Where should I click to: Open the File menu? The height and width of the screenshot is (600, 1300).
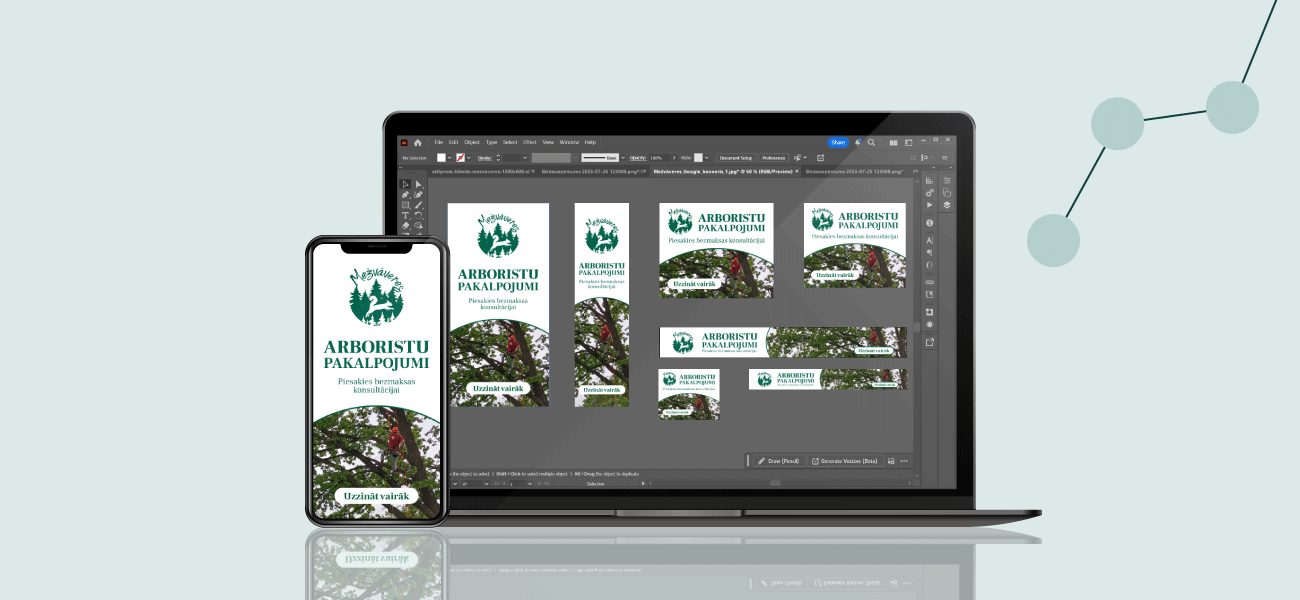point(438,142)
